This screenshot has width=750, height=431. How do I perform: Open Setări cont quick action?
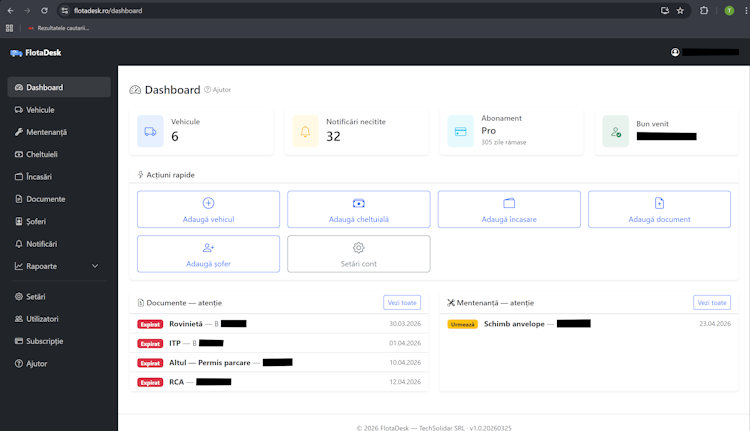[x=359, y=254]
